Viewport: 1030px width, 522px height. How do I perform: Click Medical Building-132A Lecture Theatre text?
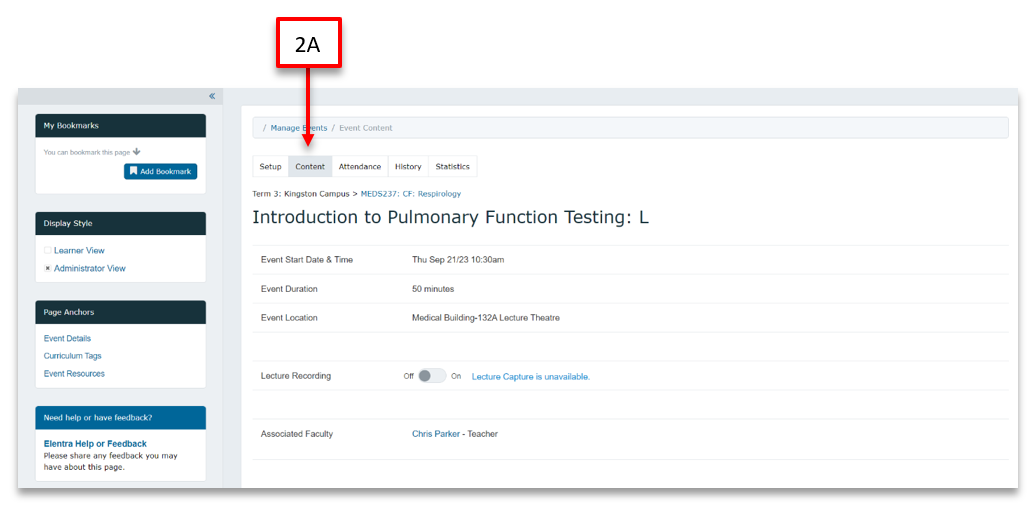point(485,318)
